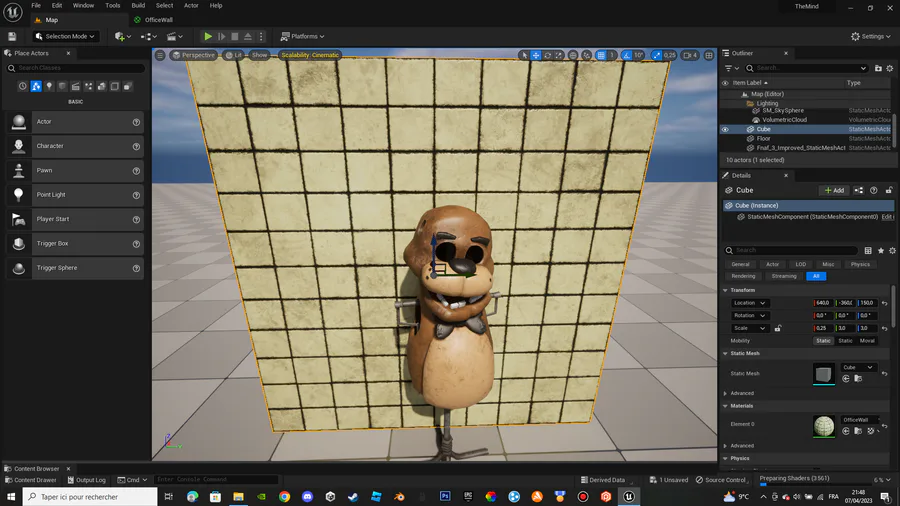900x506 pixels.
Task: Click the Search Classes field
Action: point(75,68)
